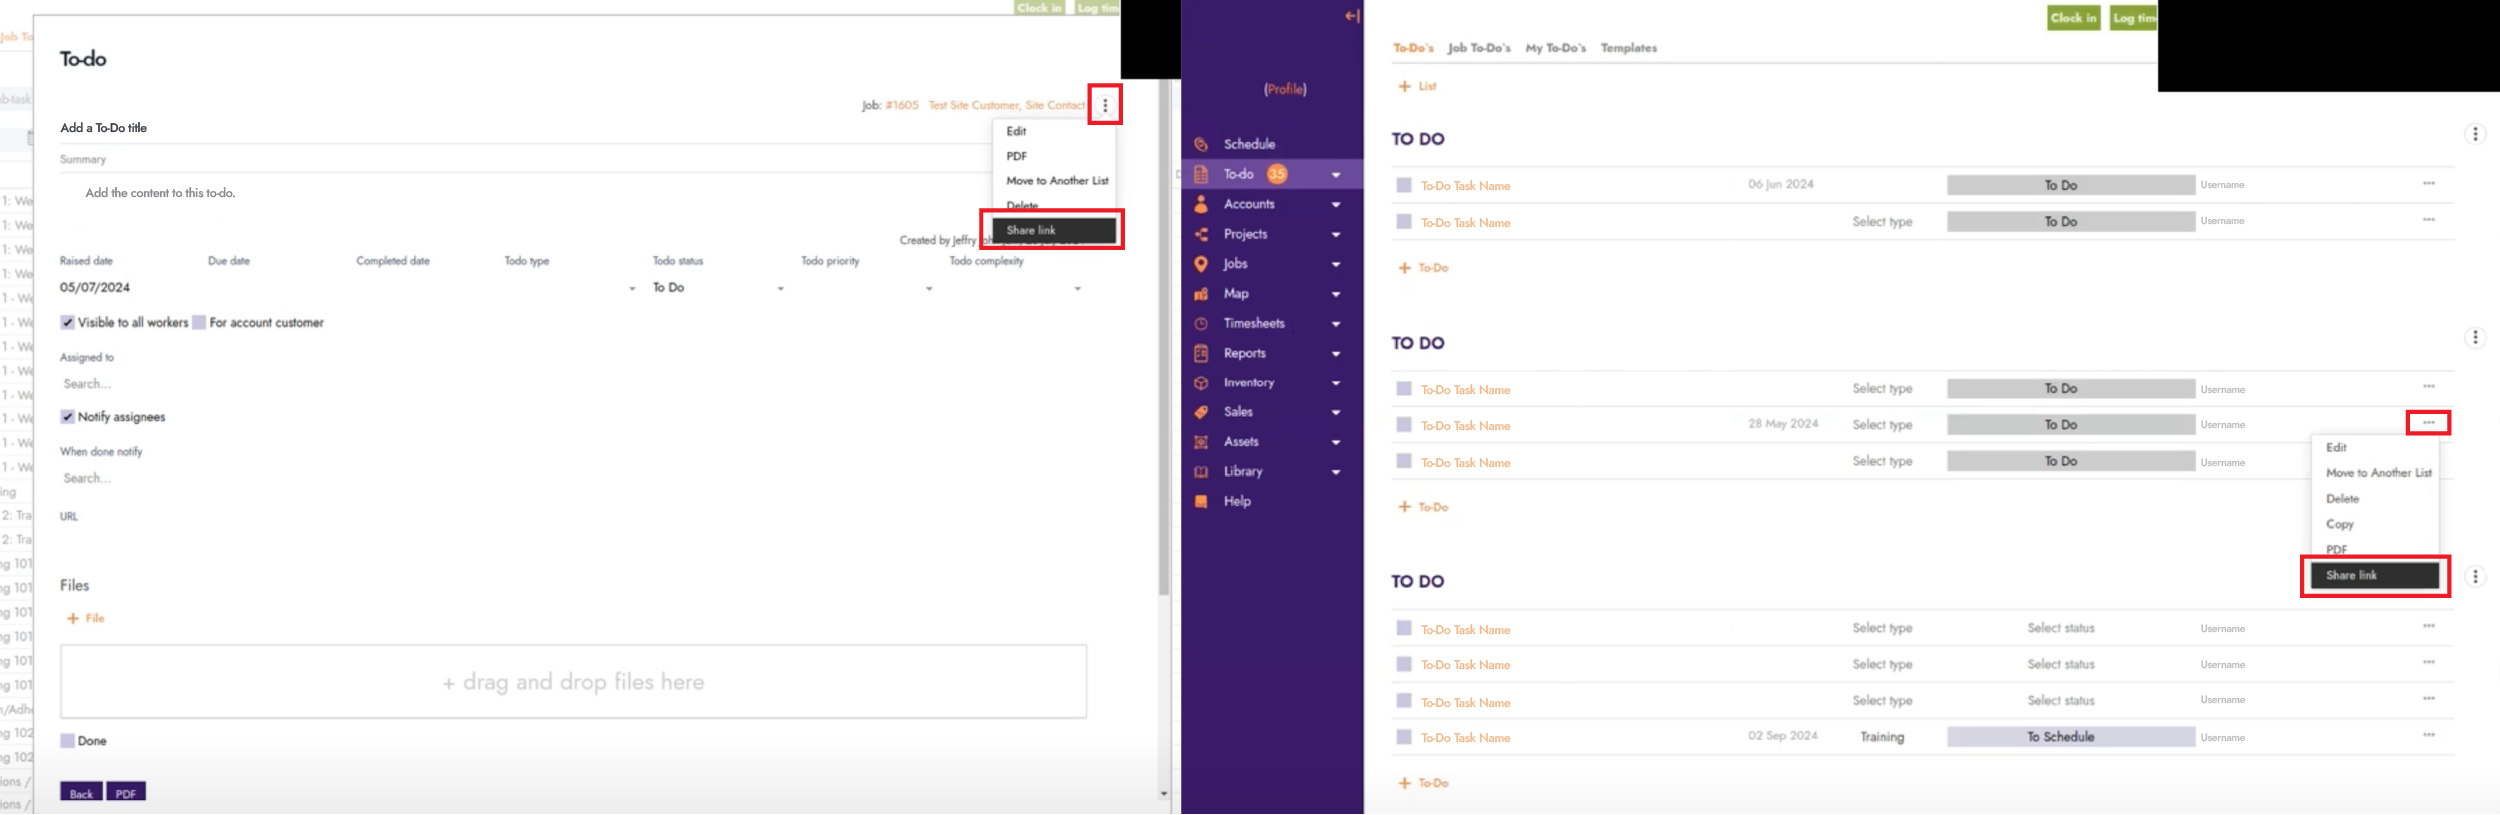Click the Schedule icon in the sidebar

[x=1201, y=144]
